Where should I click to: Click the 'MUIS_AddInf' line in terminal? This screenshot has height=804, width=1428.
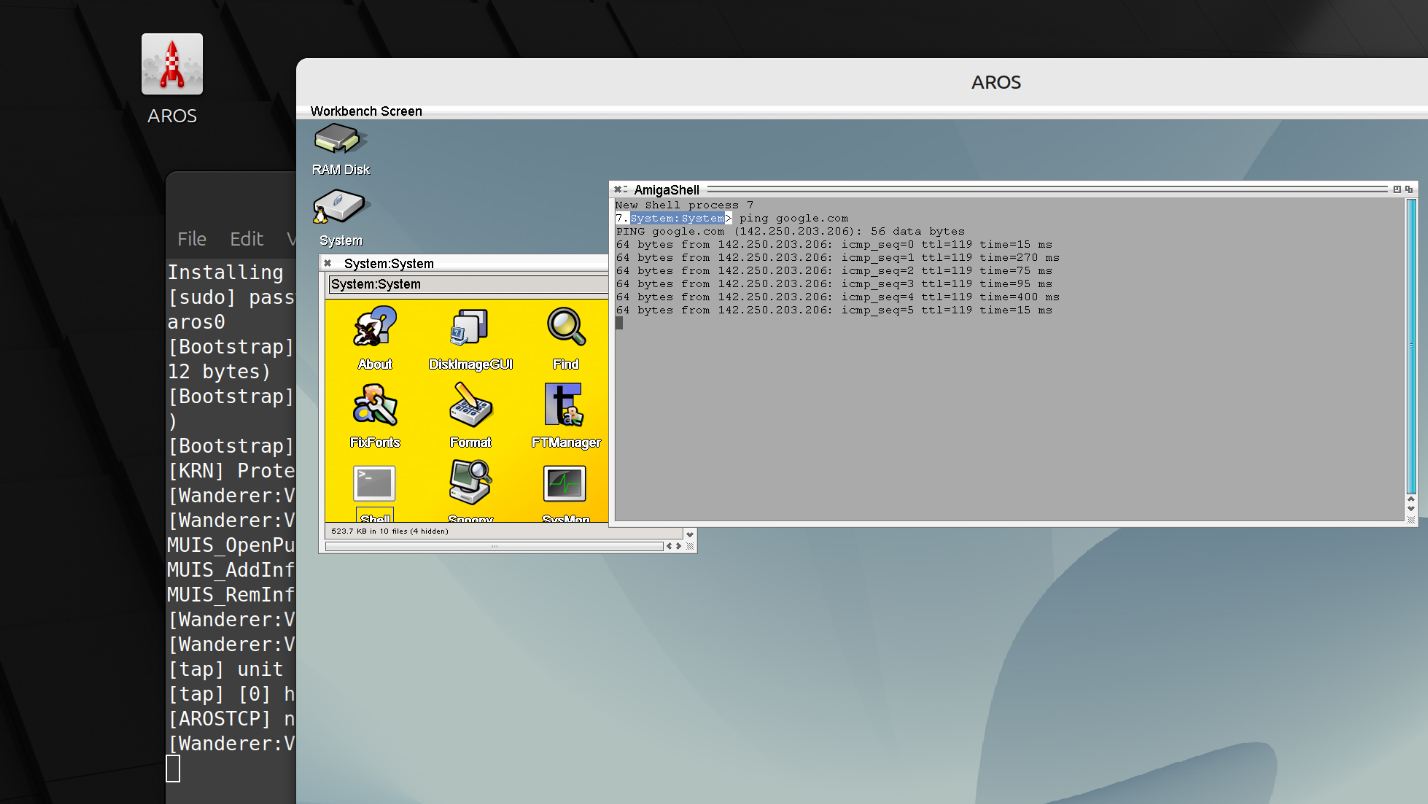coord(231,570)
